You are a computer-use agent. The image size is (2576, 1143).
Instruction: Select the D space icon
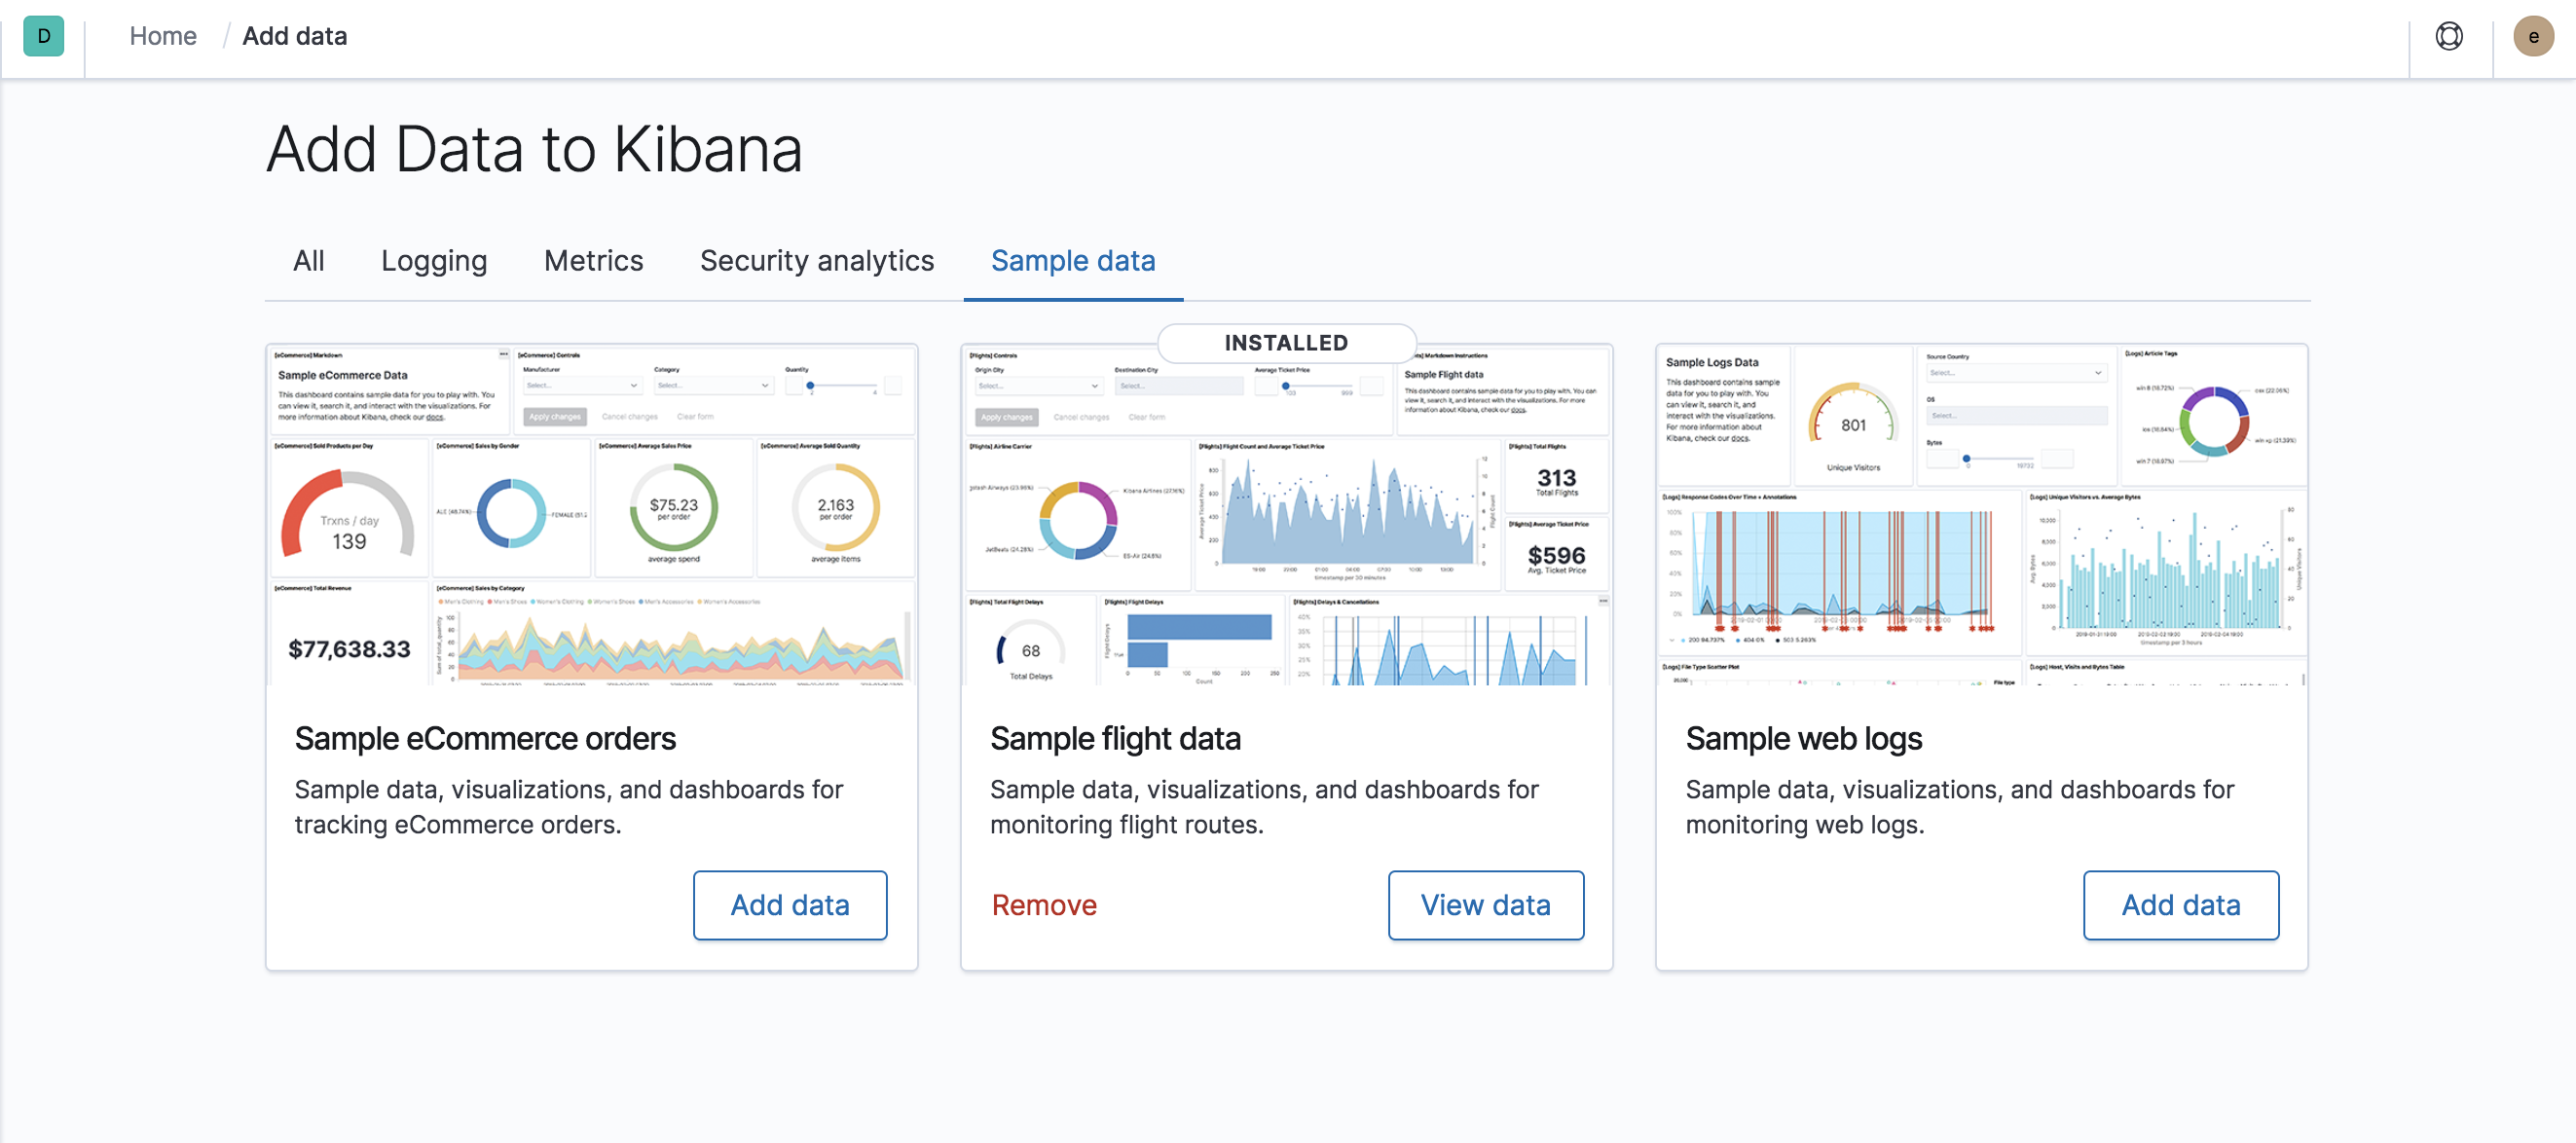[x=43, y=37]
